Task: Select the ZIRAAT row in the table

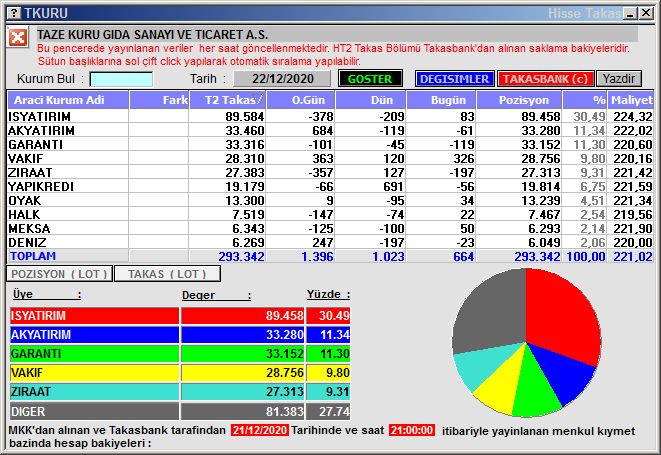Action: tap(330, 172)
